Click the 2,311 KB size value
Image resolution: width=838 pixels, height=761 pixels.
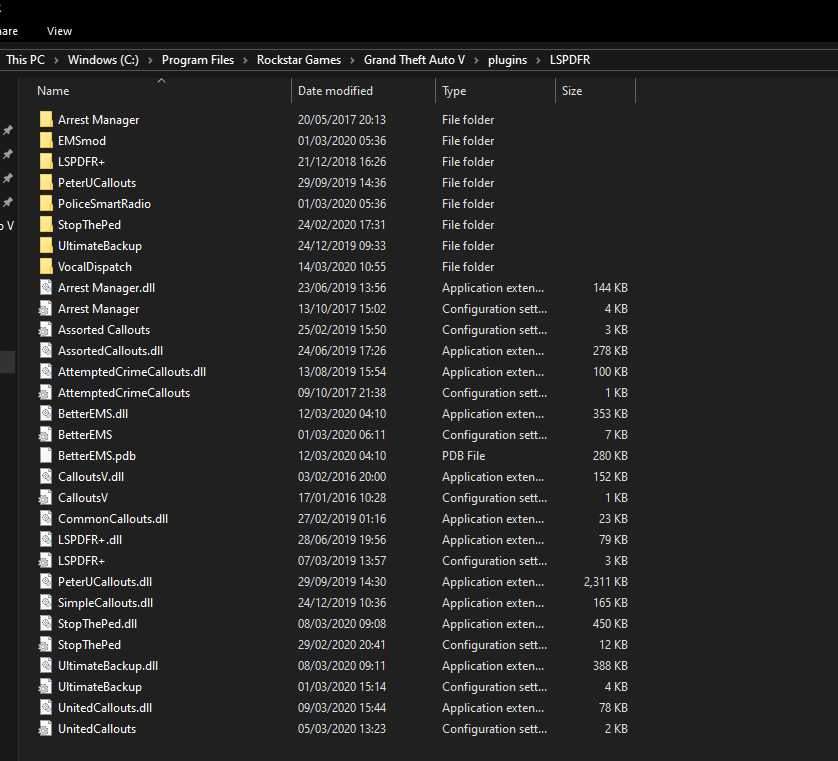[606, 581]
